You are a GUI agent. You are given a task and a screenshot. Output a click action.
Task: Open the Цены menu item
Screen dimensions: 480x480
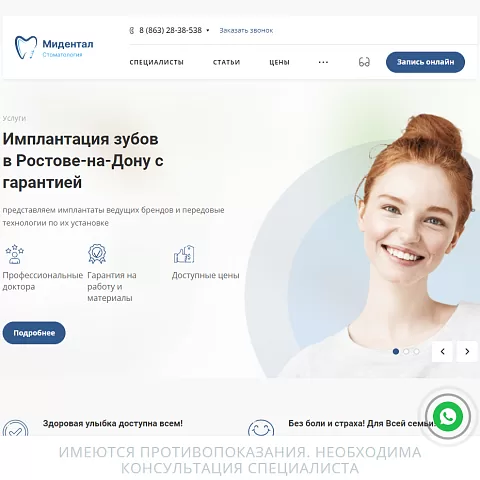[x=279, y=62]
